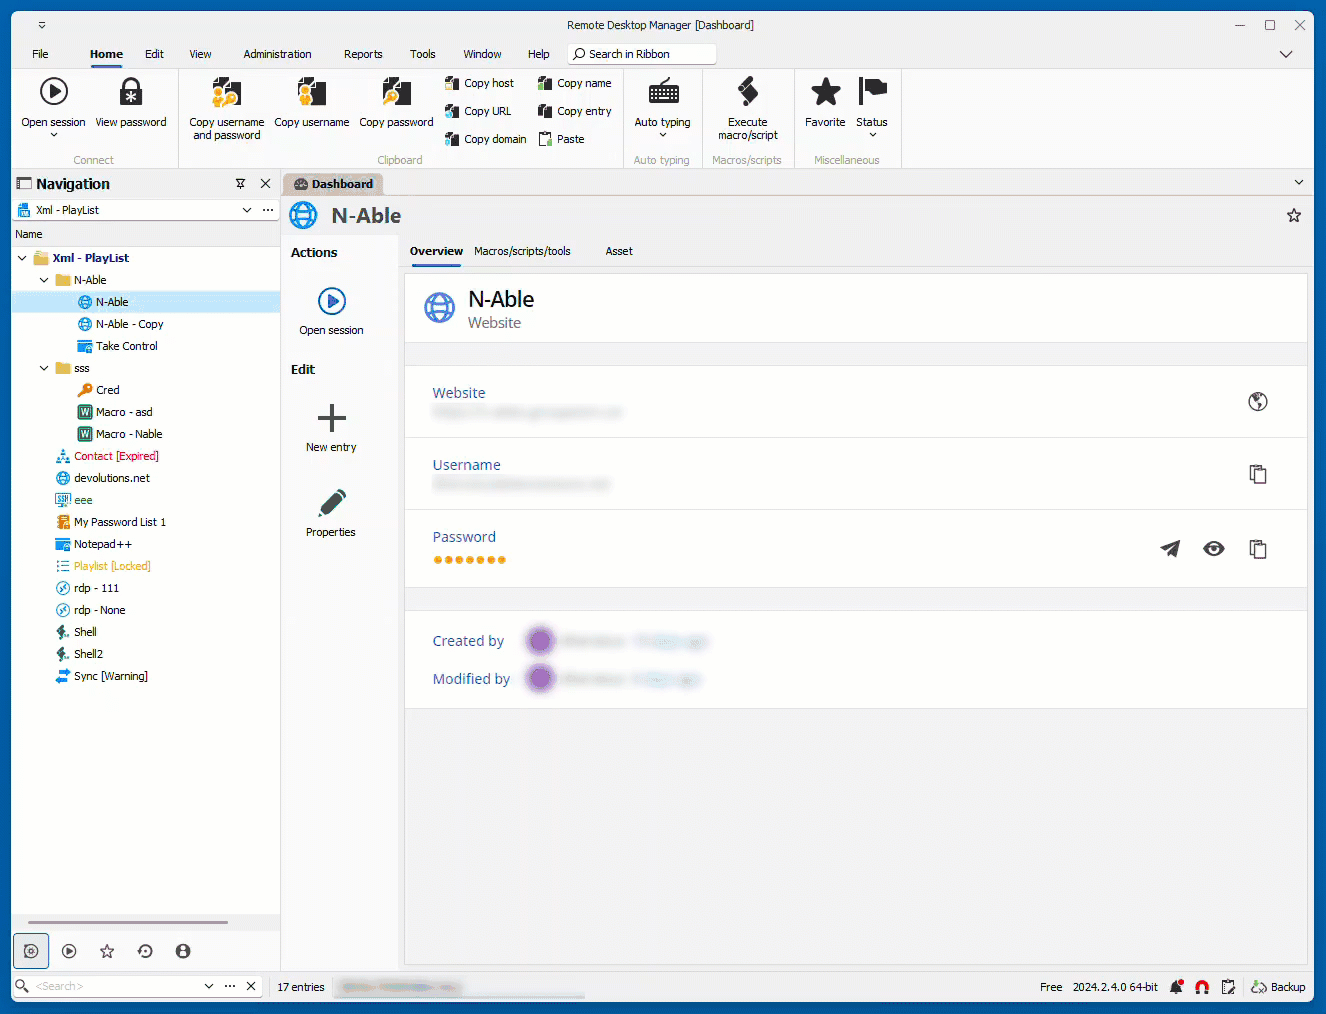Toggle favorite star for N-Able entry
Screen dimensions: 1326x1014
coord(1293,216)
